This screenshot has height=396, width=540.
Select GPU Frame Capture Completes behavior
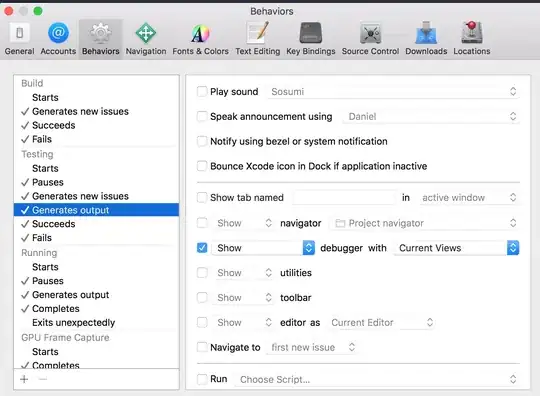tap(96, 364)
